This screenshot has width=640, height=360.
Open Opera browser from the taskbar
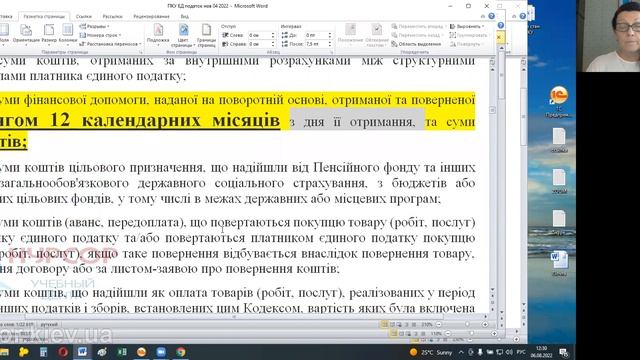click(x=63, y=352)
